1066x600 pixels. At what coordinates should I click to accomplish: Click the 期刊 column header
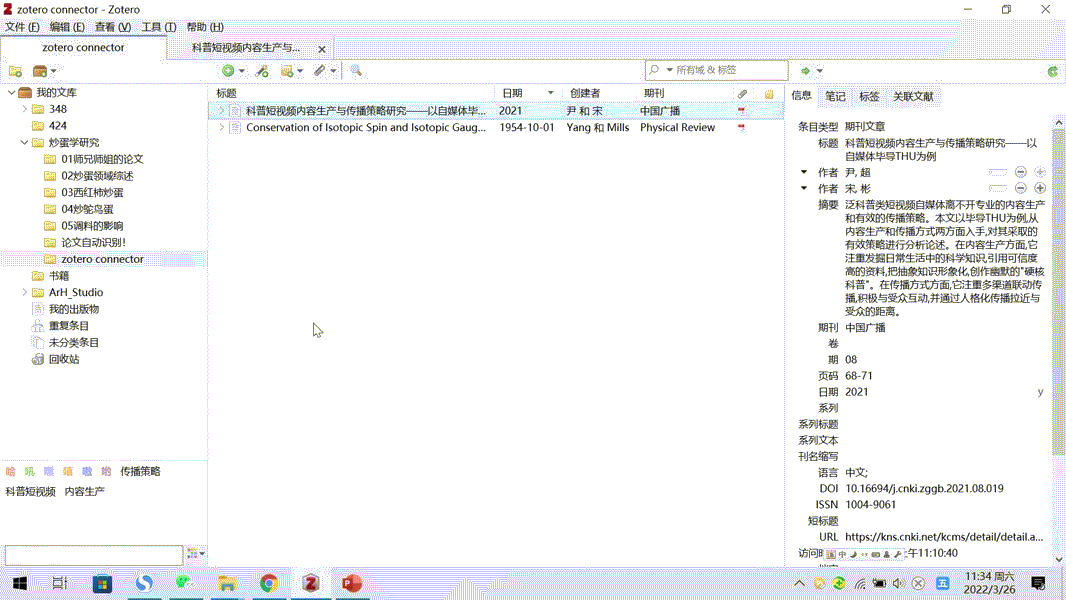(x=685, y=93)
